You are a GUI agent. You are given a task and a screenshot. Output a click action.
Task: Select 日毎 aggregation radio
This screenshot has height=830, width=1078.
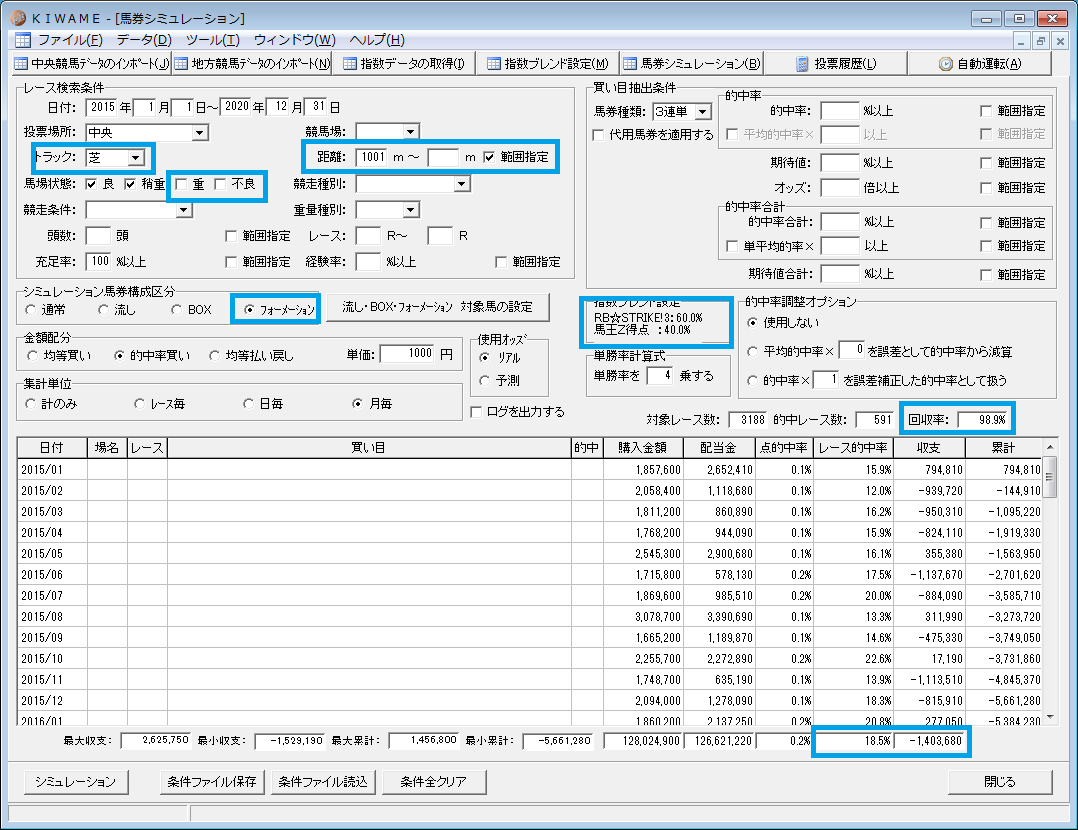click(248, 404)
